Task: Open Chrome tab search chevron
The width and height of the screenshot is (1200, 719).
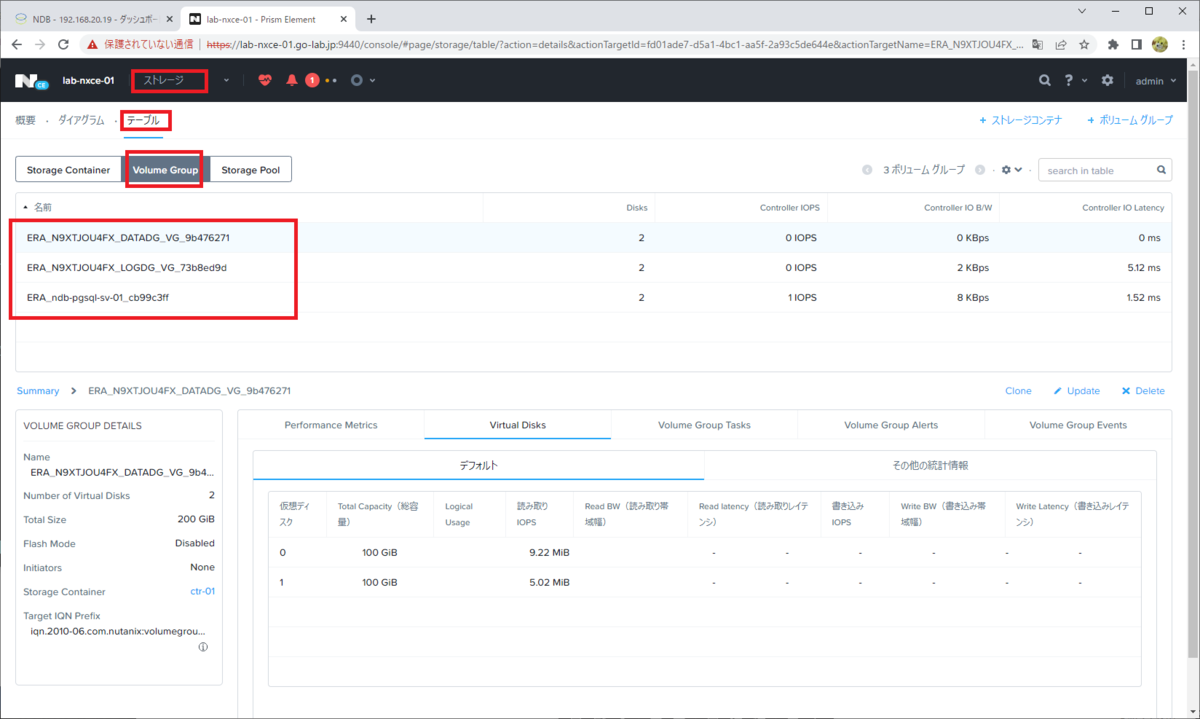Action: pyautogui.click(x=1083, y=11)
